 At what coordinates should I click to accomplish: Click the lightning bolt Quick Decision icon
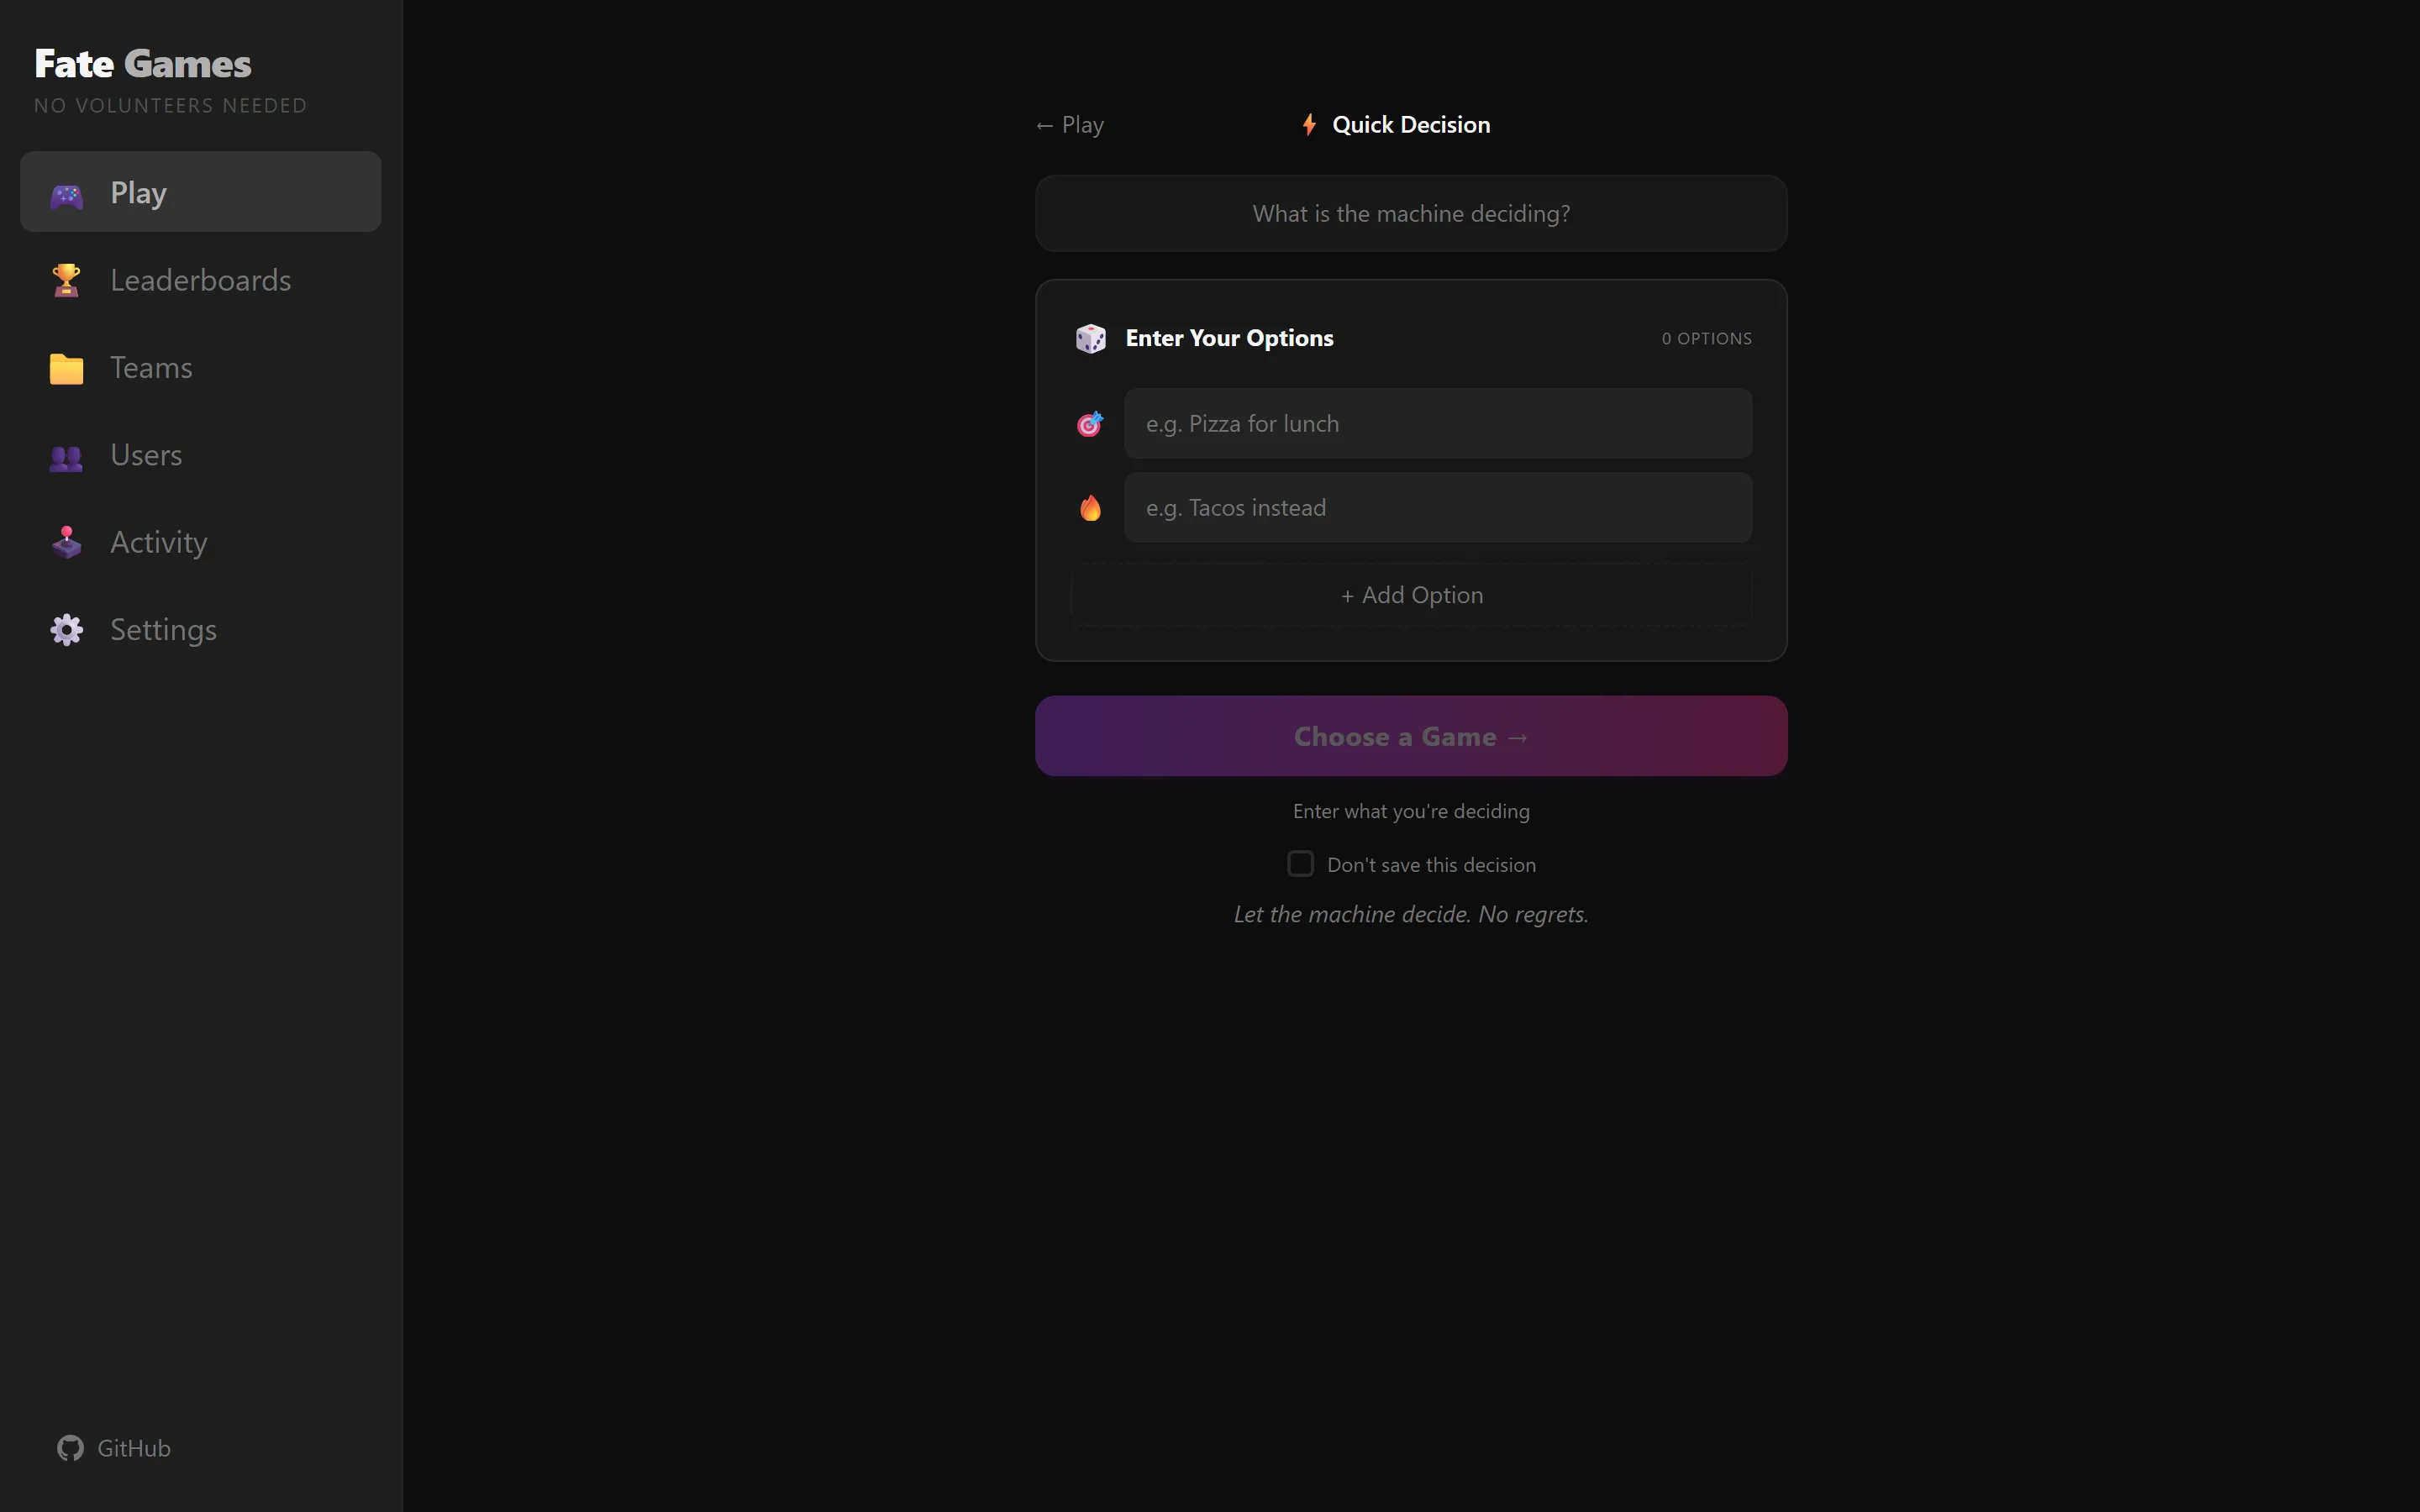1309,125
